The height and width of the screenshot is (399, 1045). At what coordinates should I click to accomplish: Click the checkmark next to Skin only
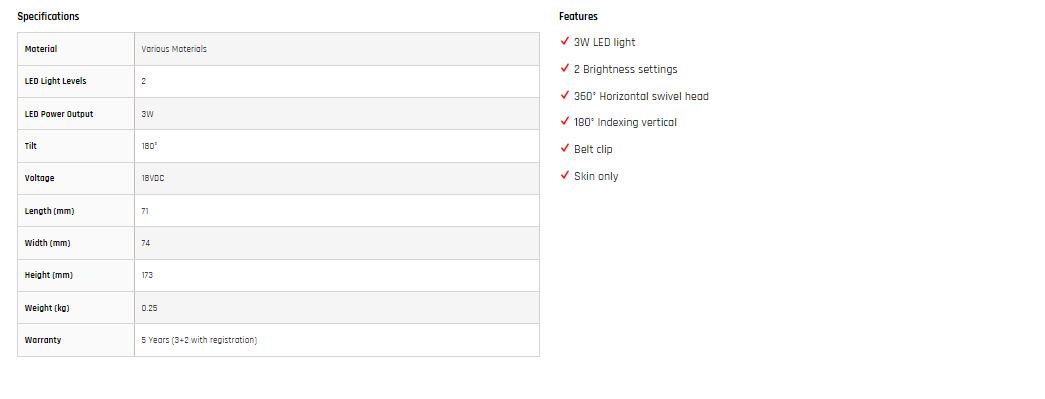[564, 175]
